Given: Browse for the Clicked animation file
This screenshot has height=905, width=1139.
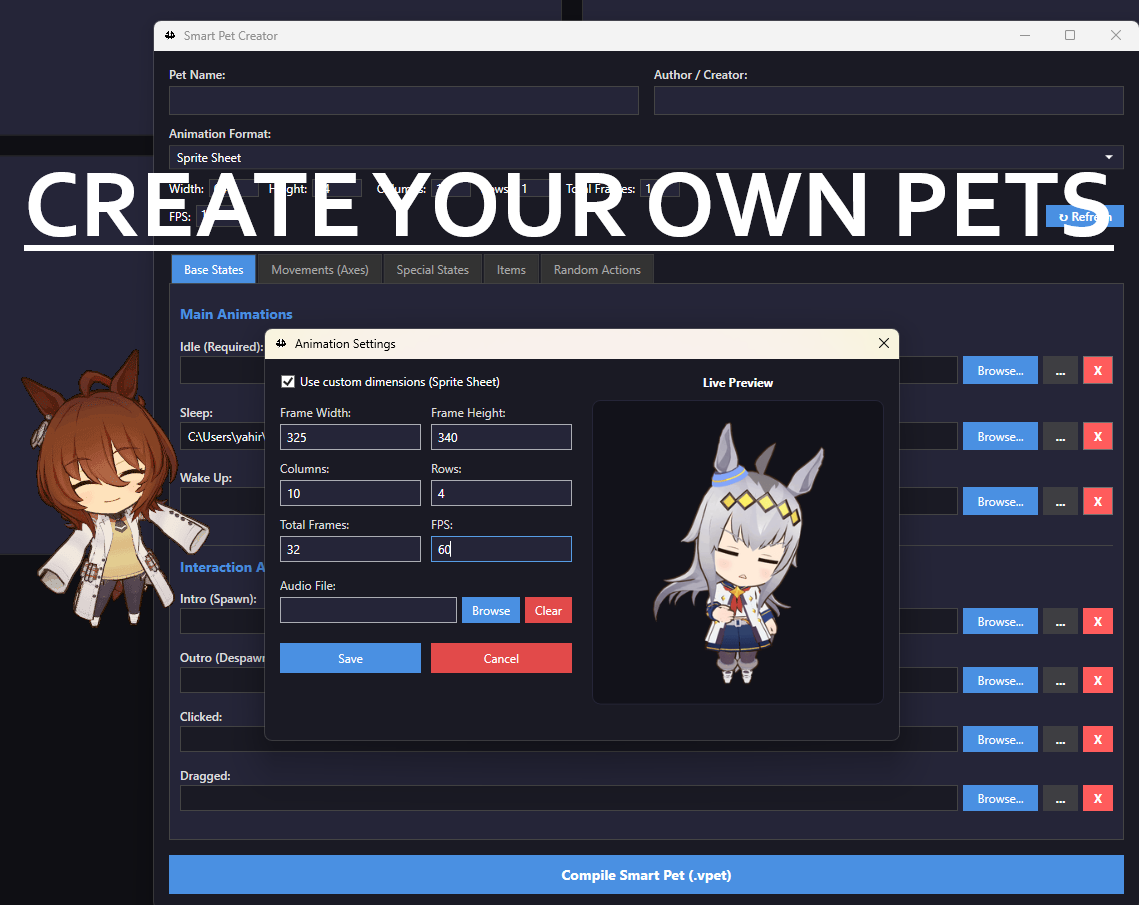Looking at the screenshot, I should (1000, 739).
